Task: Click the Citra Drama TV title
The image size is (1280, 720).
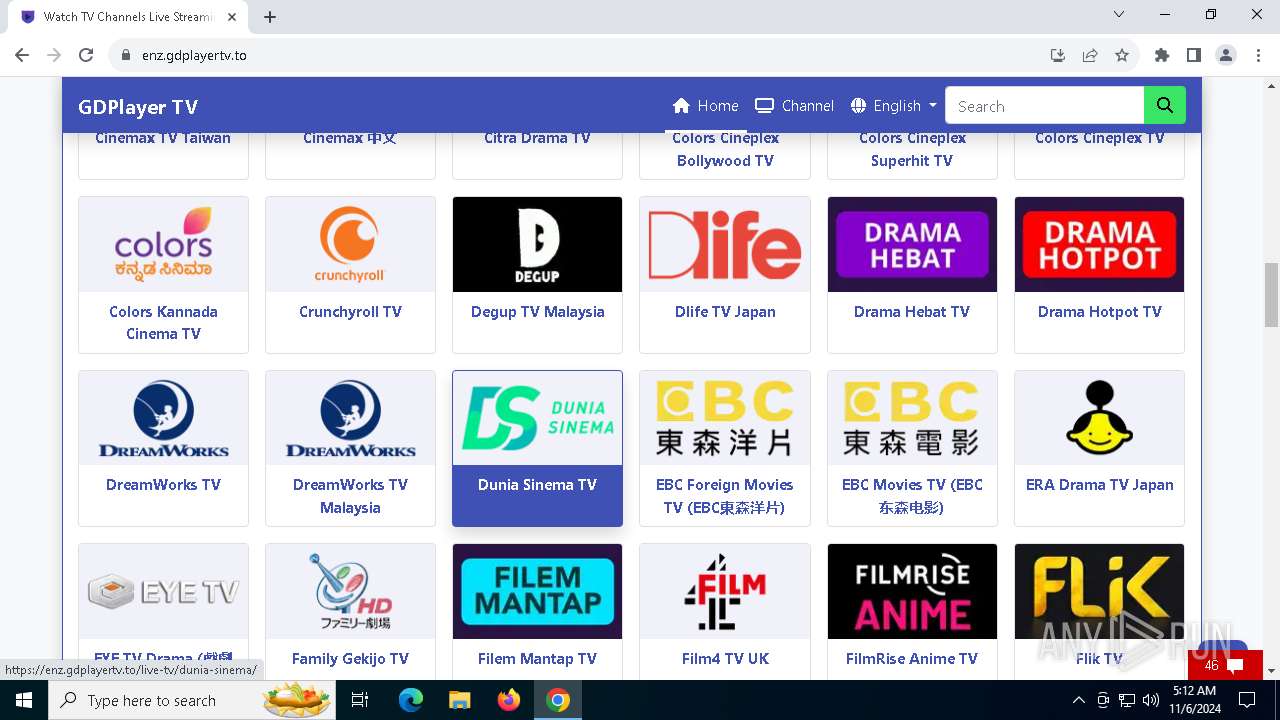Action: click(x=537, y=138)
